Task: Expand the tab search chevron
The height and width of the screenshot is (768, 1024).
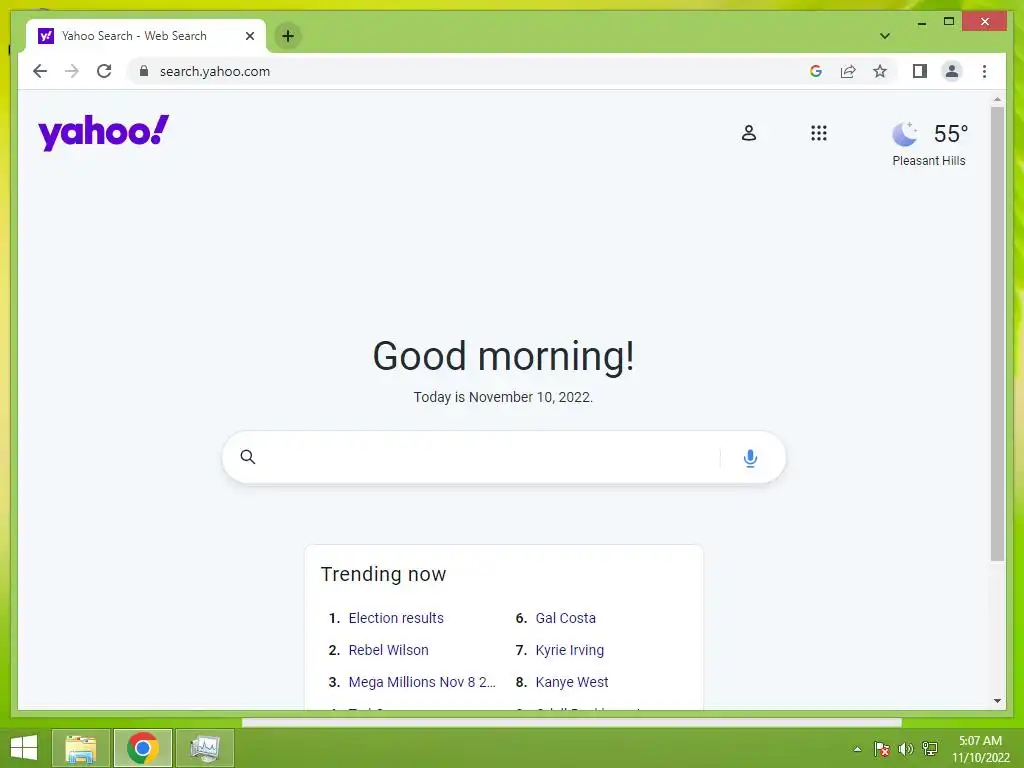Action: point(884,36)
